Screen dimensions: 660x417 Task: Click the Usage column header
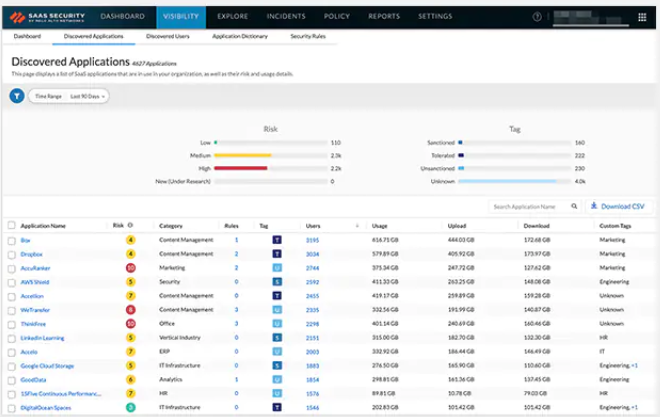(x=379, y=226)
